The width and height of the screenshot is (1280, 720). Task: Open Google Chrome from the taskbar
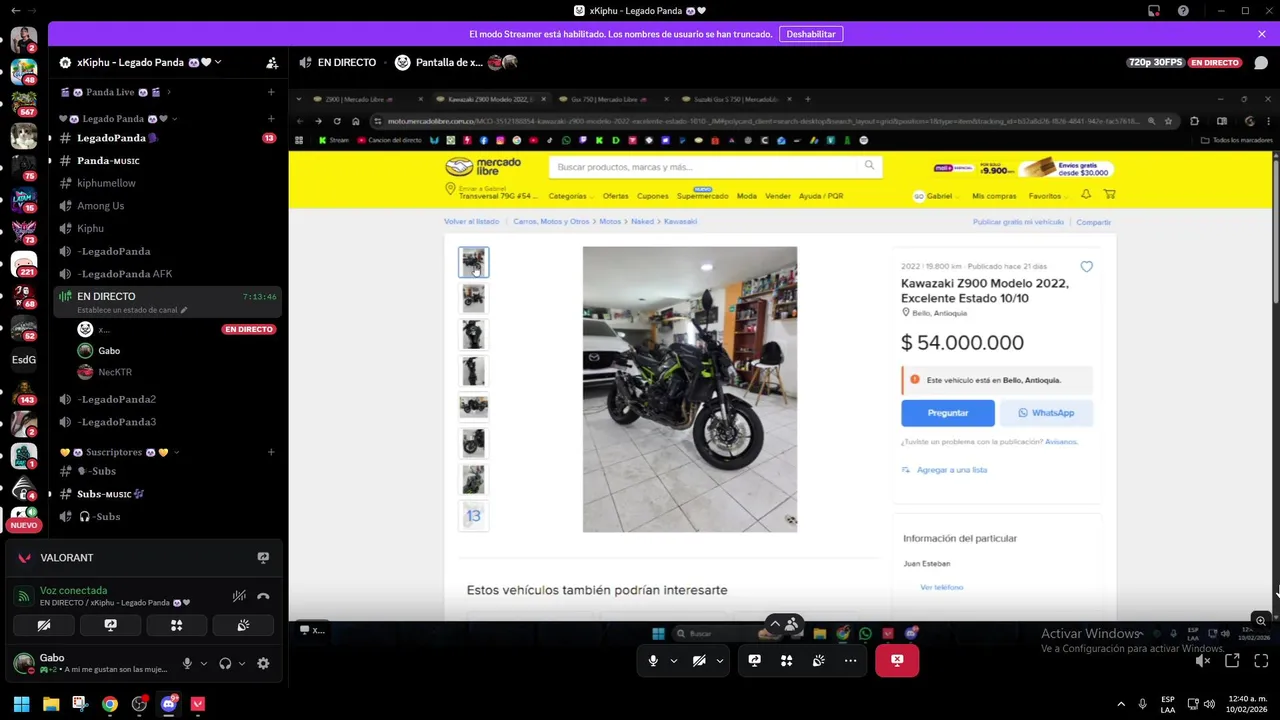(110, 704)
